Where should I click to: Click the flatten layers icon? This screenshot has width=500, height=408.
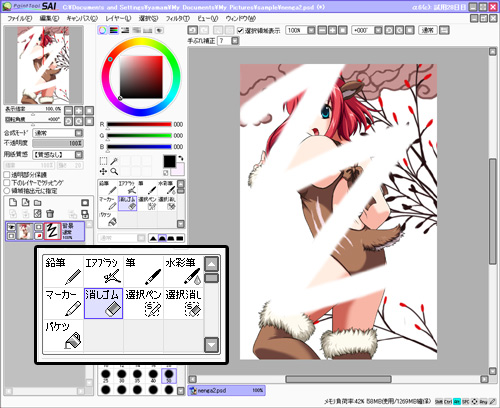click(85, 214)
